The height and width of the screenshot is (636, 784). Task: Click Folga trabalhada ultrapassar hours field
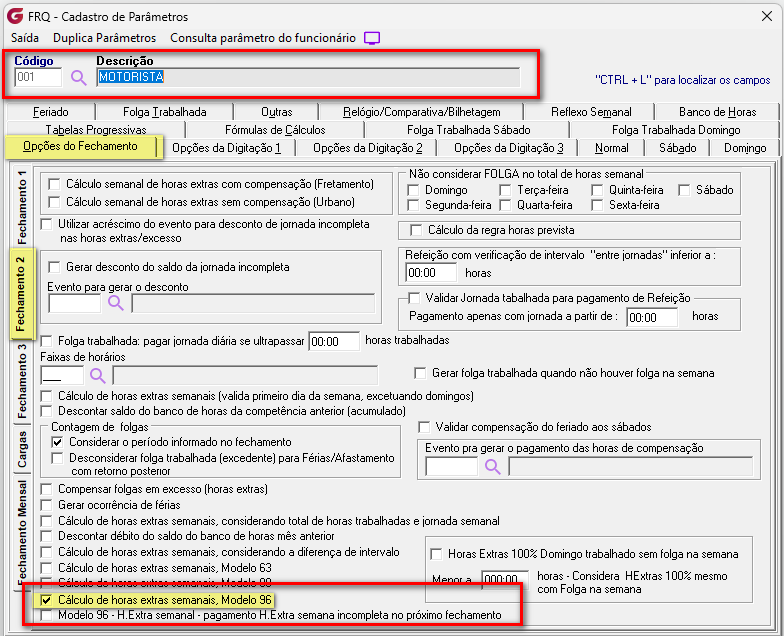[x=334, y=342]
